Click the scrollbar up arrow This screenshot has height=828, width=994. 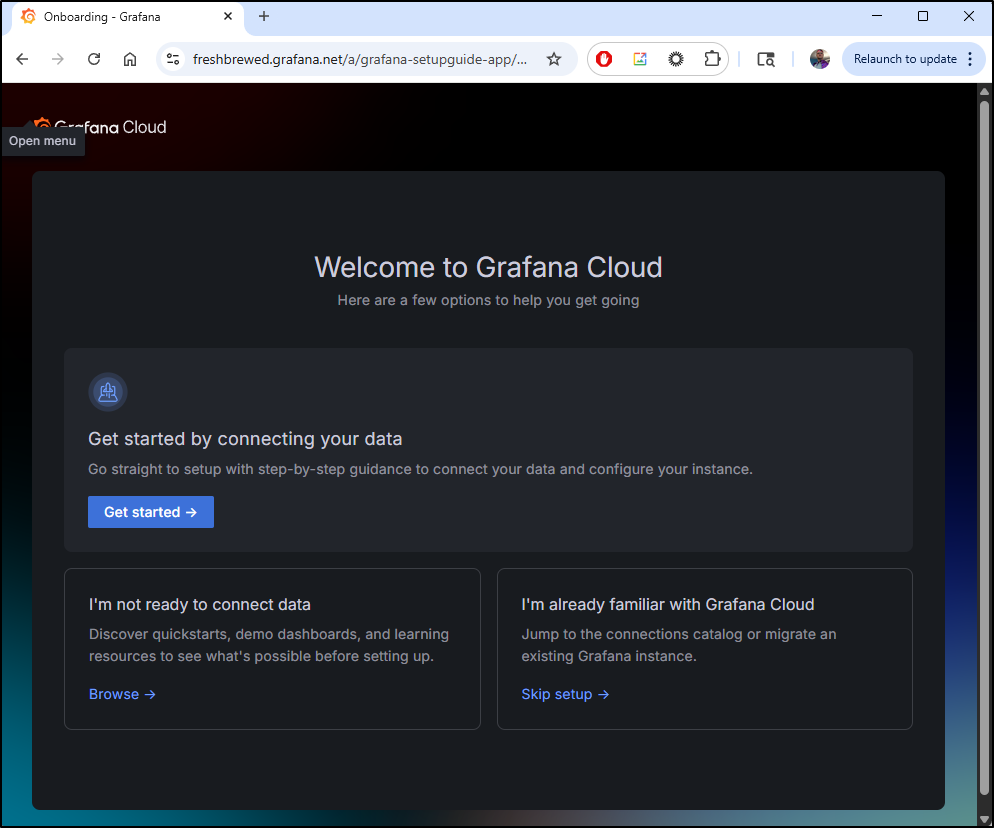tap(984, 91)
